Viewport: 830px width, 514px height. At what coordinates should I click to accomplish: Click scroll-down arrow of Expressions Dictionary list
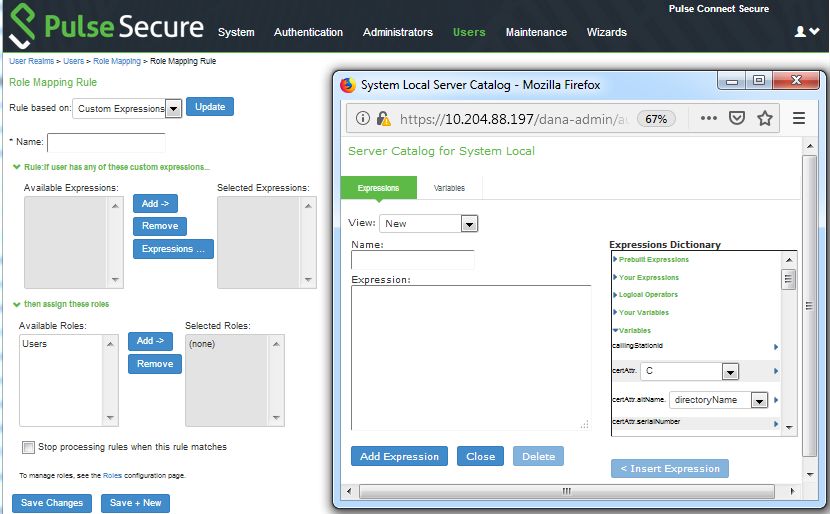point(789,428)
